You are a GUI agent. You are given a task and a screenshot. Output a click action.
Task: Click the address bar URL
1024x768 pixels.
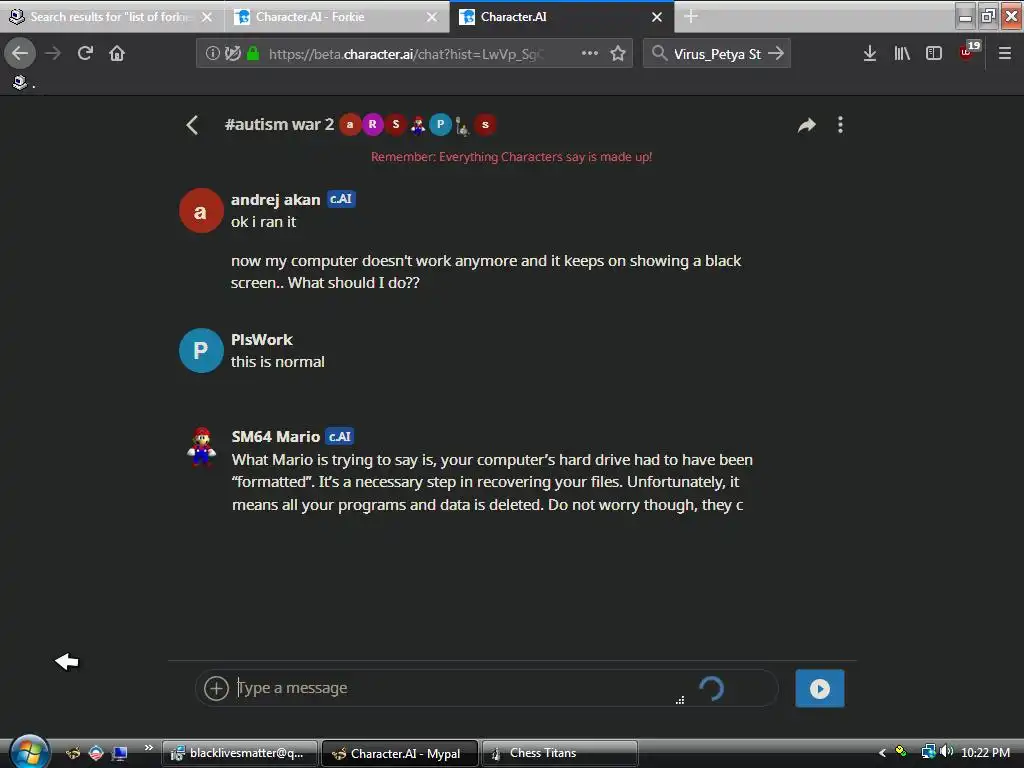click(x=405, y=54)
